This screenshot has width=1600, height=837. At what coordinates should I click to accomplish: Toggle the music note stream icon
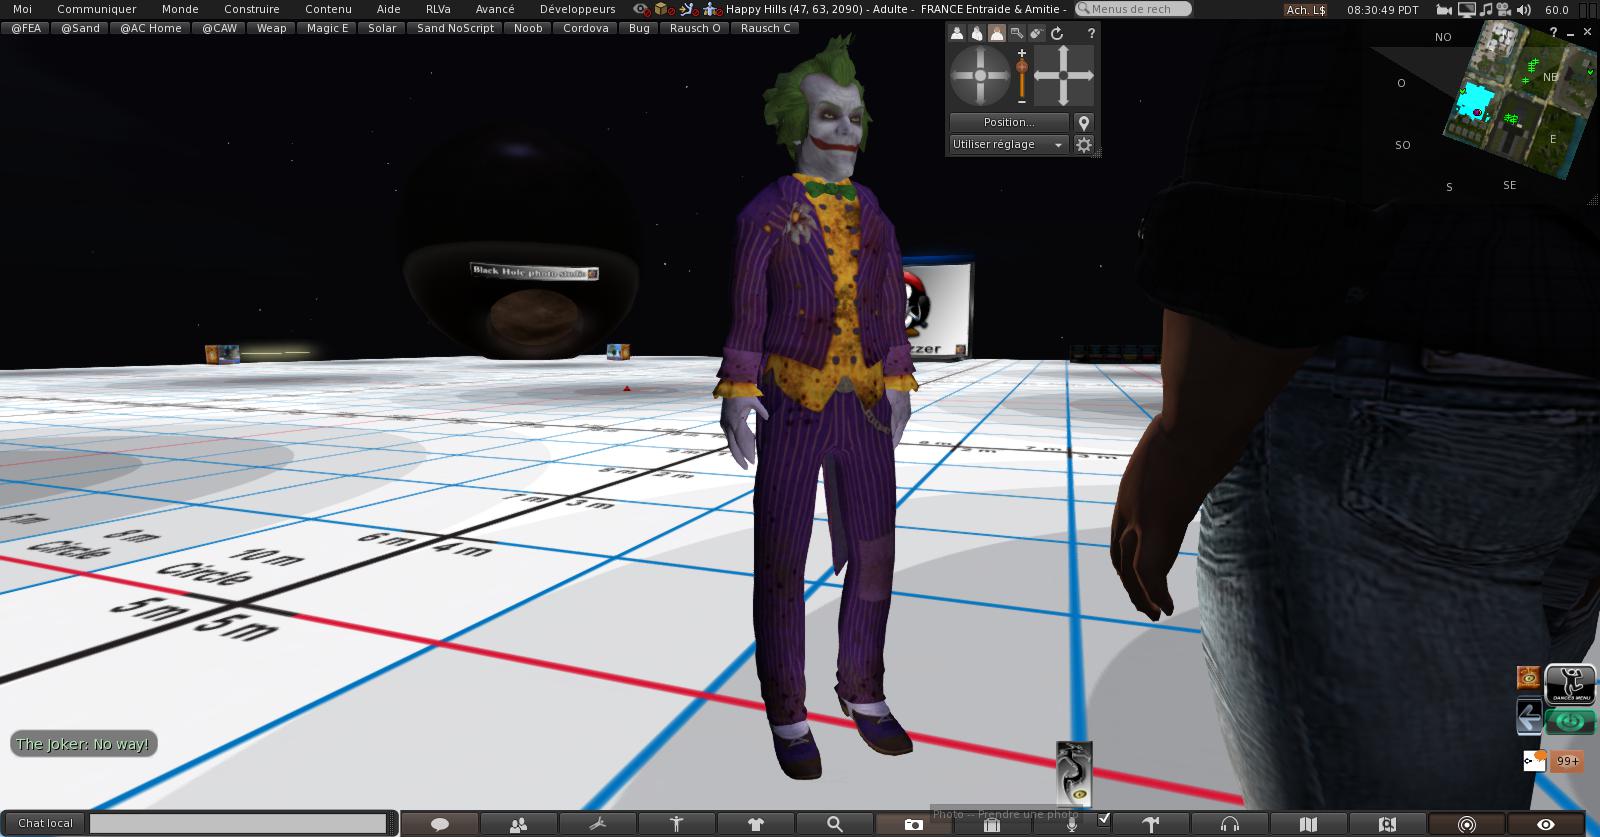(x=1487, y=10)
